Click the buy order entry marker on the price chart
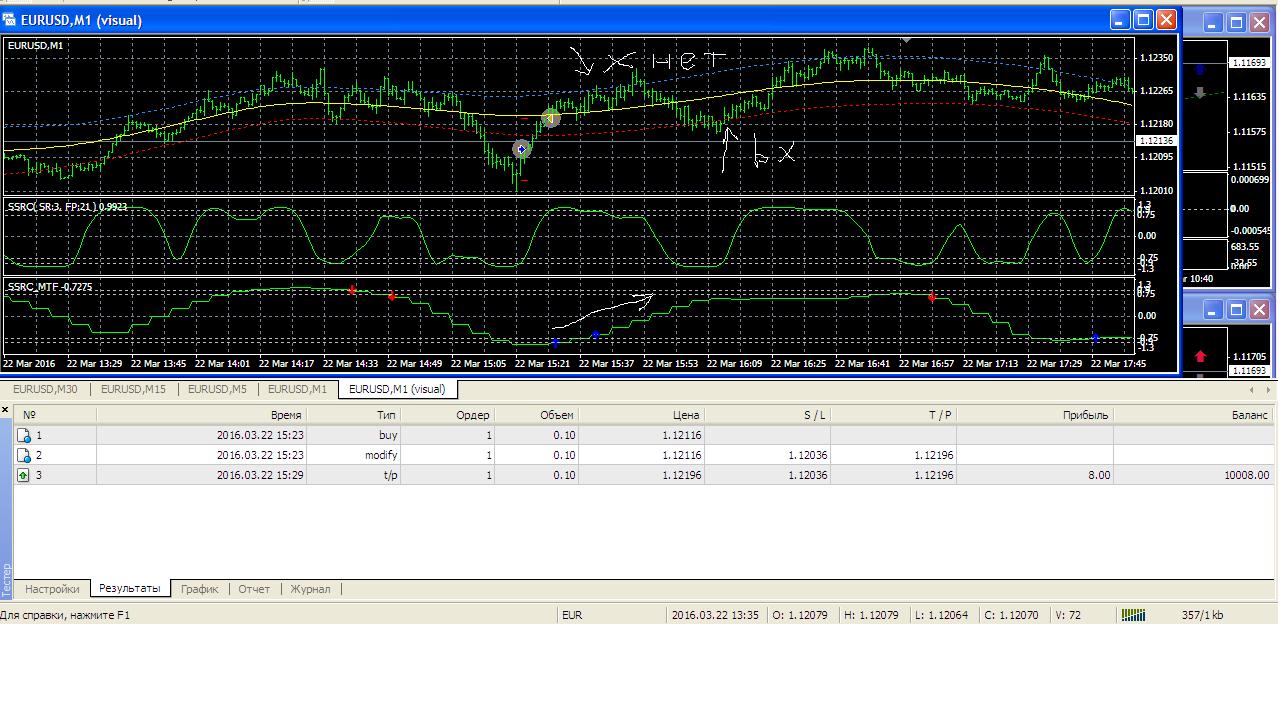 (521, 149)
